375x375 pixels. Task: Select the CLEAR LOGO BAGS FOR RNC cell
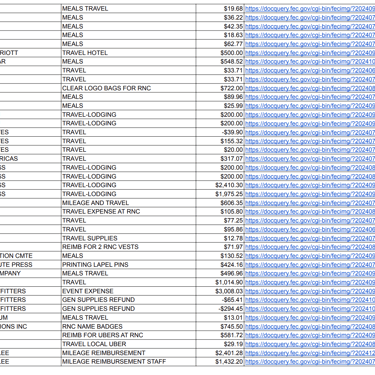pos(129,88)
